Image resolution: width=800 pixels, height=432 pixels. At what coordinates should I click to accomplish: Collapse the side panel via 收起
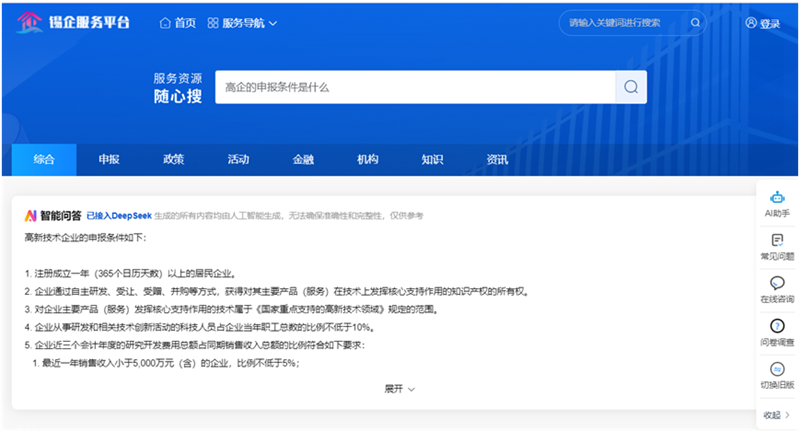coord(777,414)
